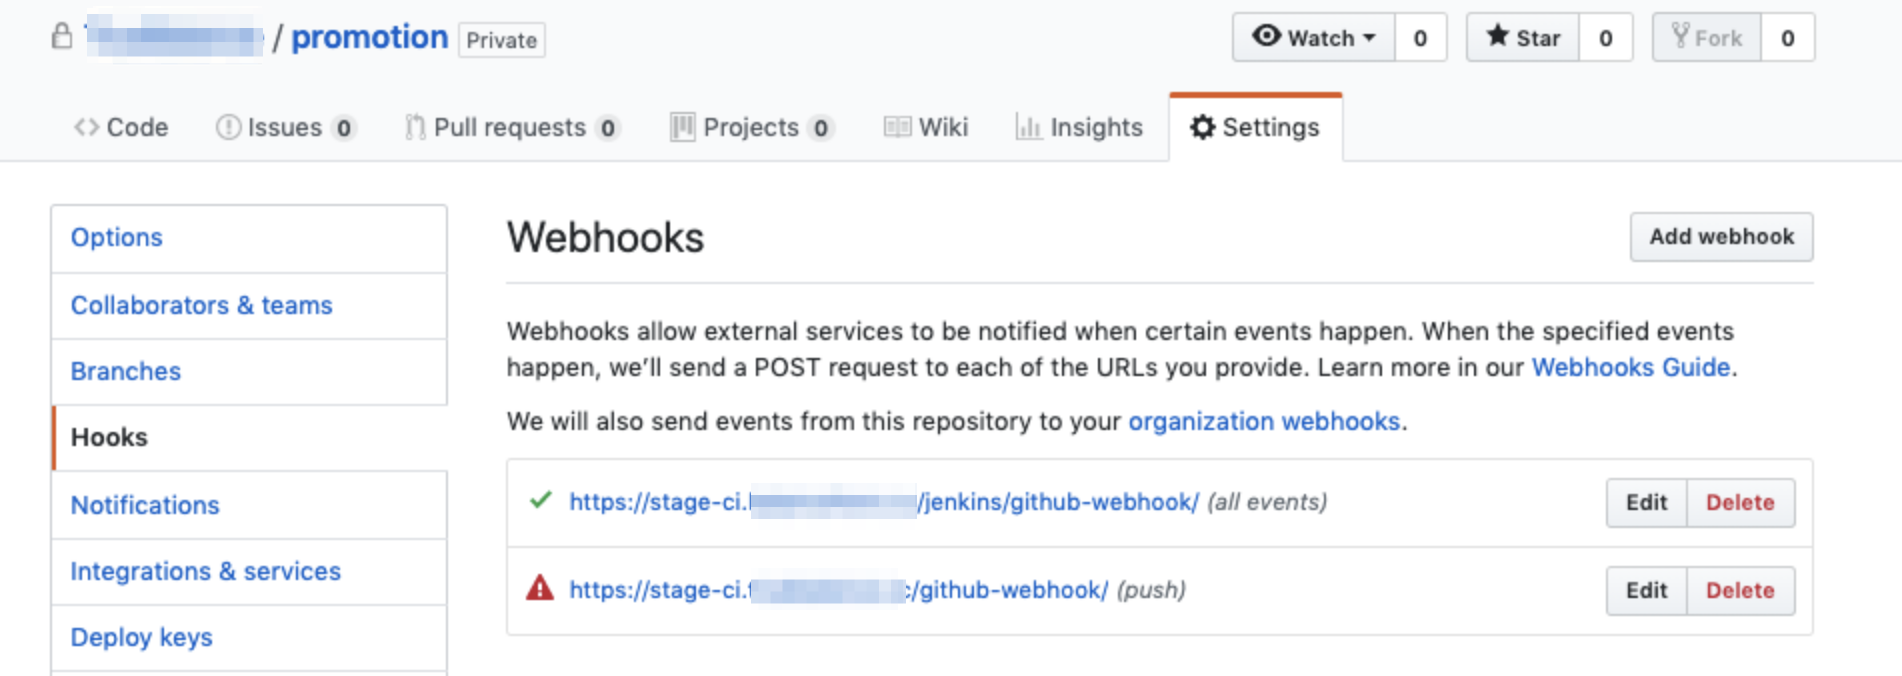
Task: Open the Watch dropdown
Action: point(1314,38)
